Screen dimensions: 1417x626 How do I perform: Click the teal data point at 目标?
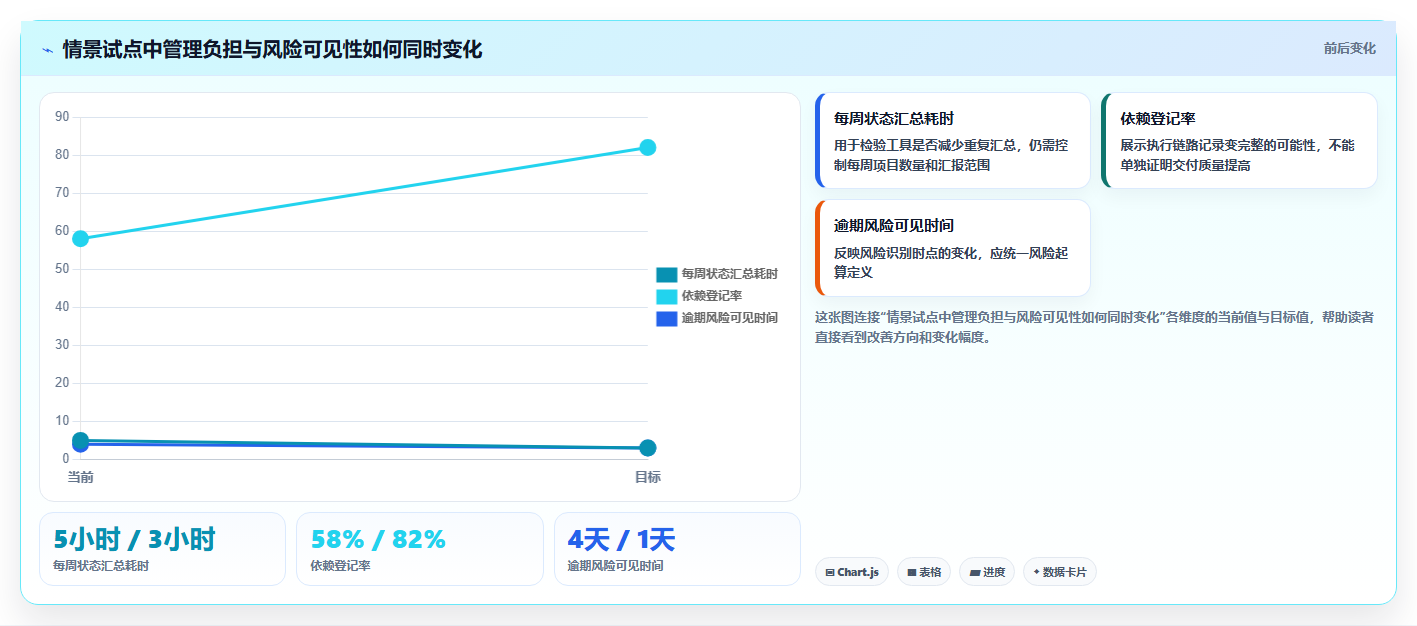coord(647,448)
